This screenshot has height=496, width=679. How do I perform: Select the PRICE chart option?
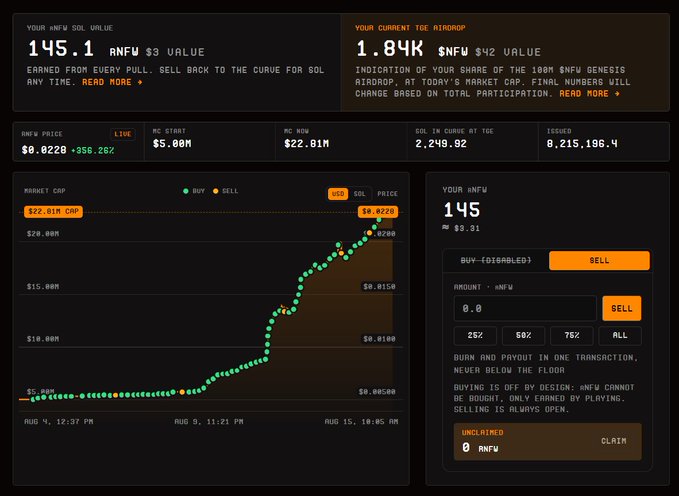coord(387,194)
